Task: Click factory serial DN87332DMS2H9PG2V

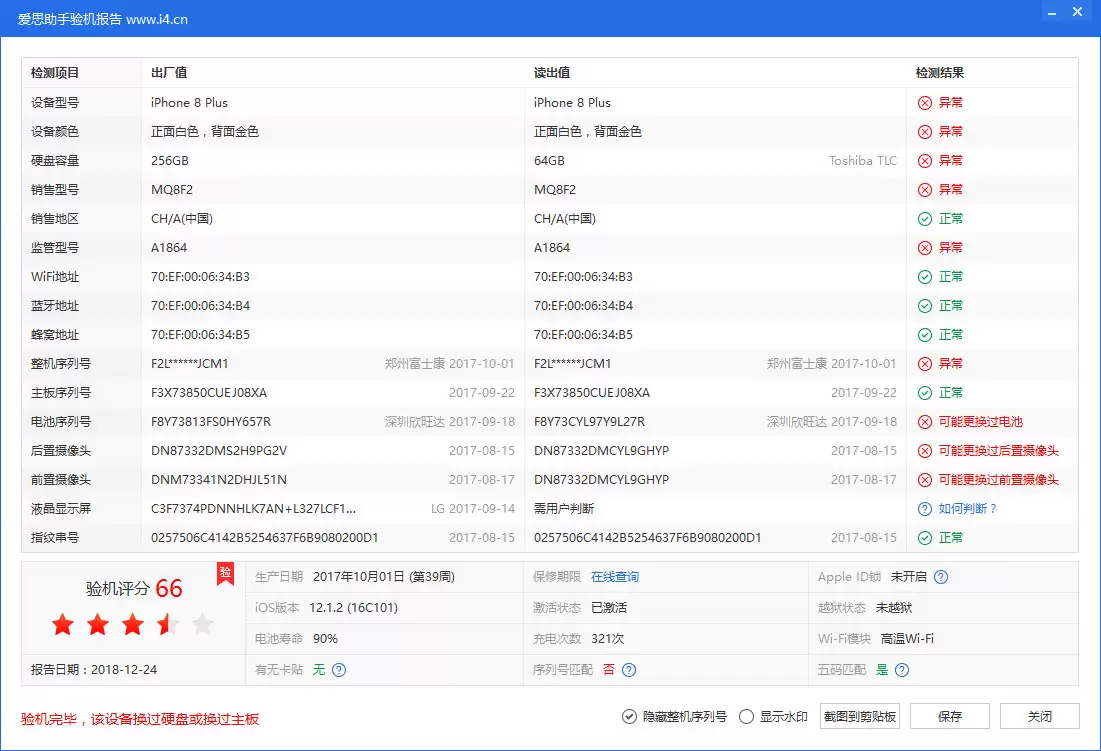Action: 219,451
